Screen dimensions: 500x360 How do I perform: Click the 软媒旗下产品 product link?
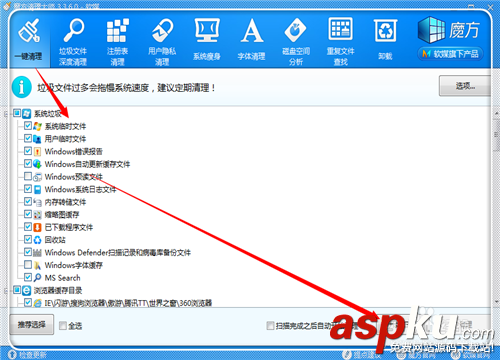450,54
